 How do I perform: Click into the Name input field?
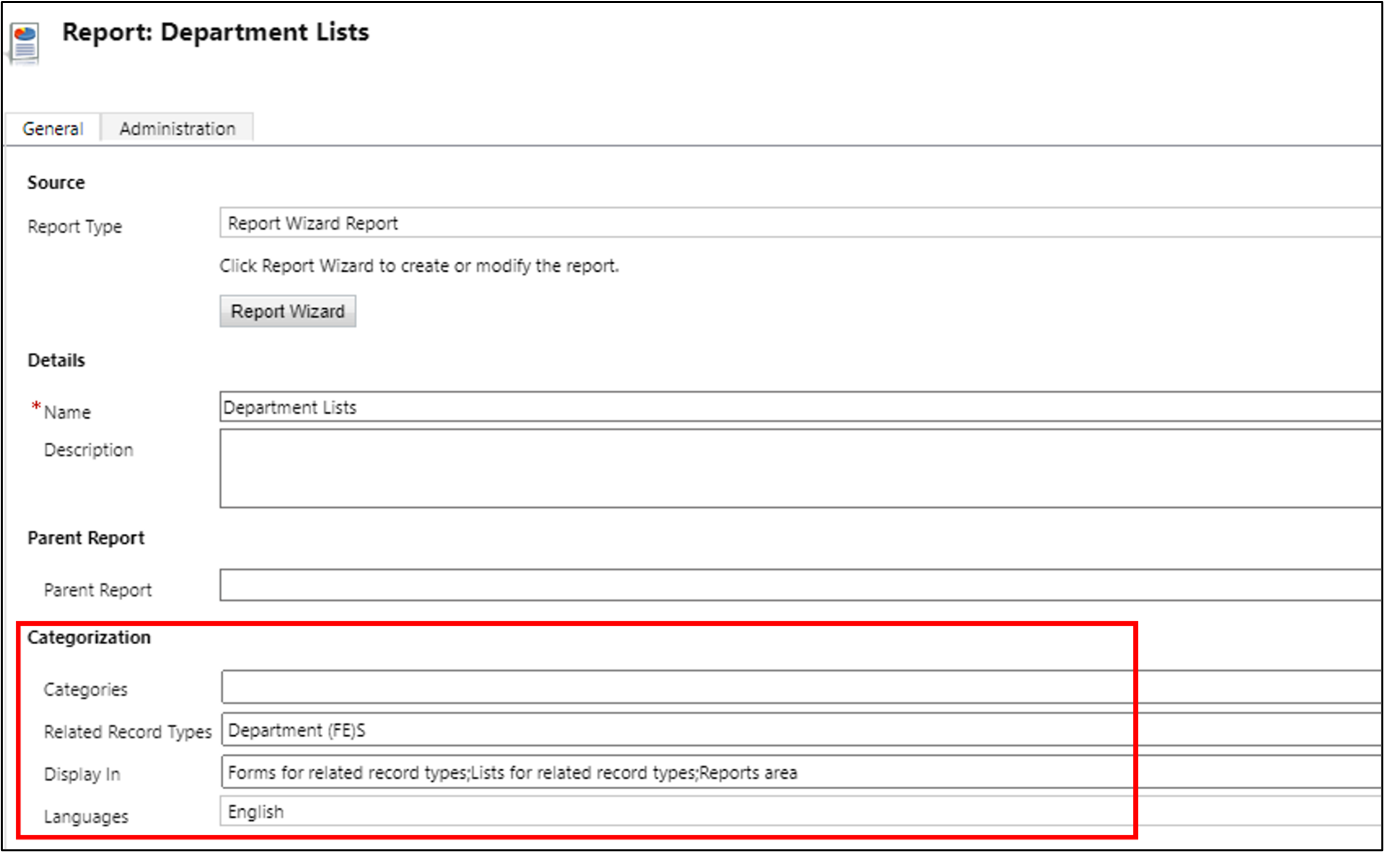(801, 407)
